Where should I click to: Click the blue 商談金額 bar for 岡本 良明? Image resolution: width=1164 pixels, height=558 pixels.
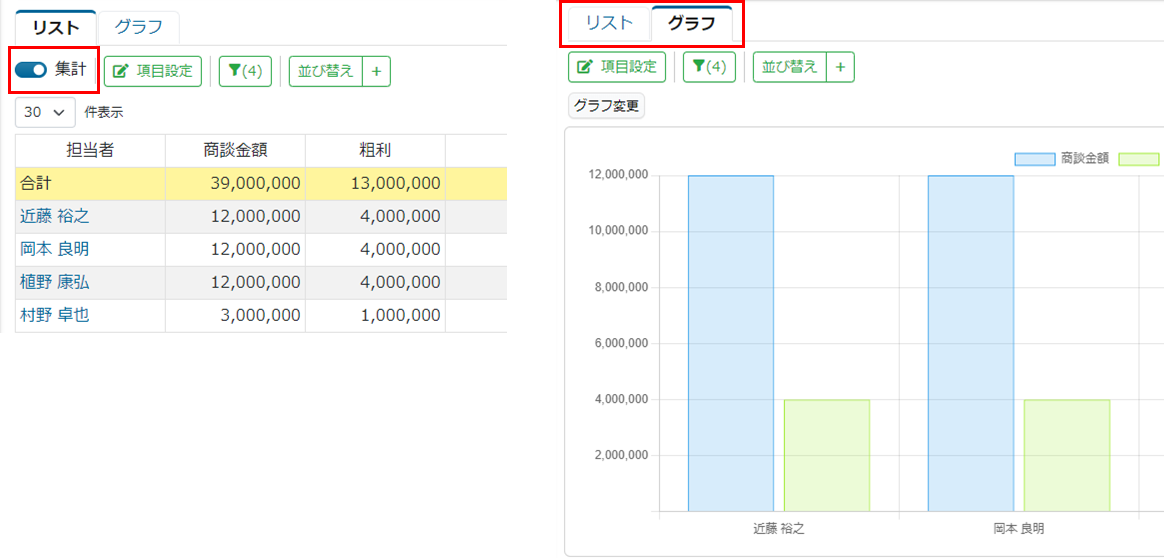pos(971,344)
